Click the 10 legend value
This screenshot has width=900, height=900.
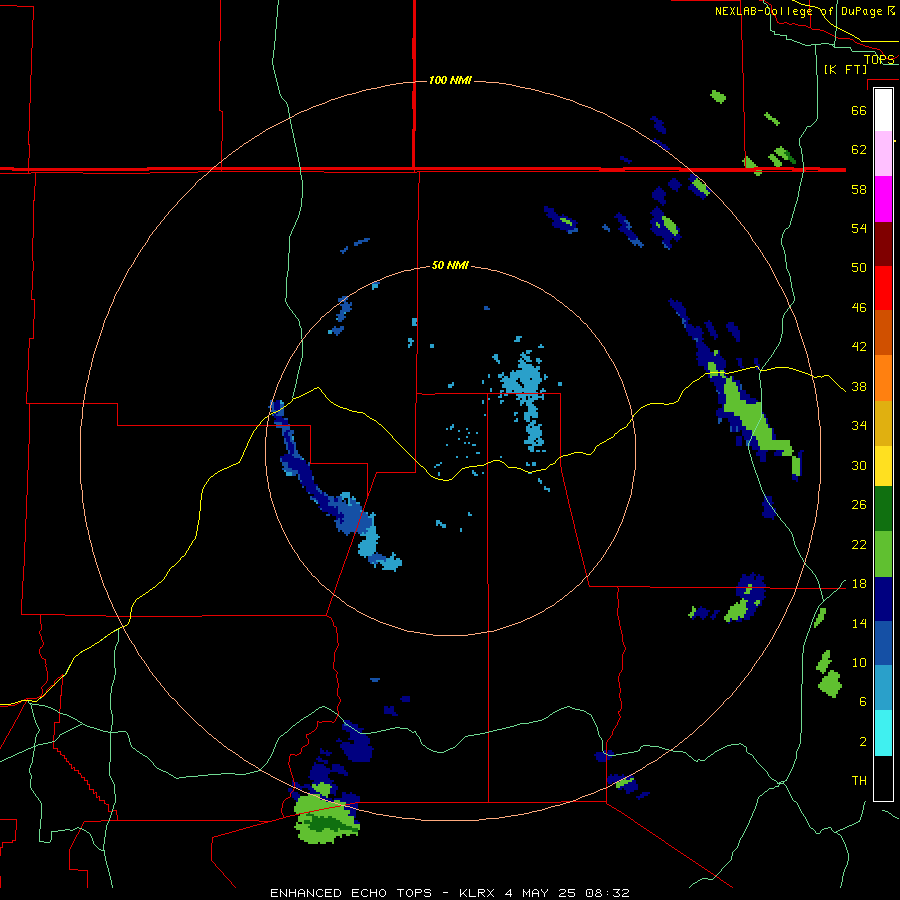859,662
